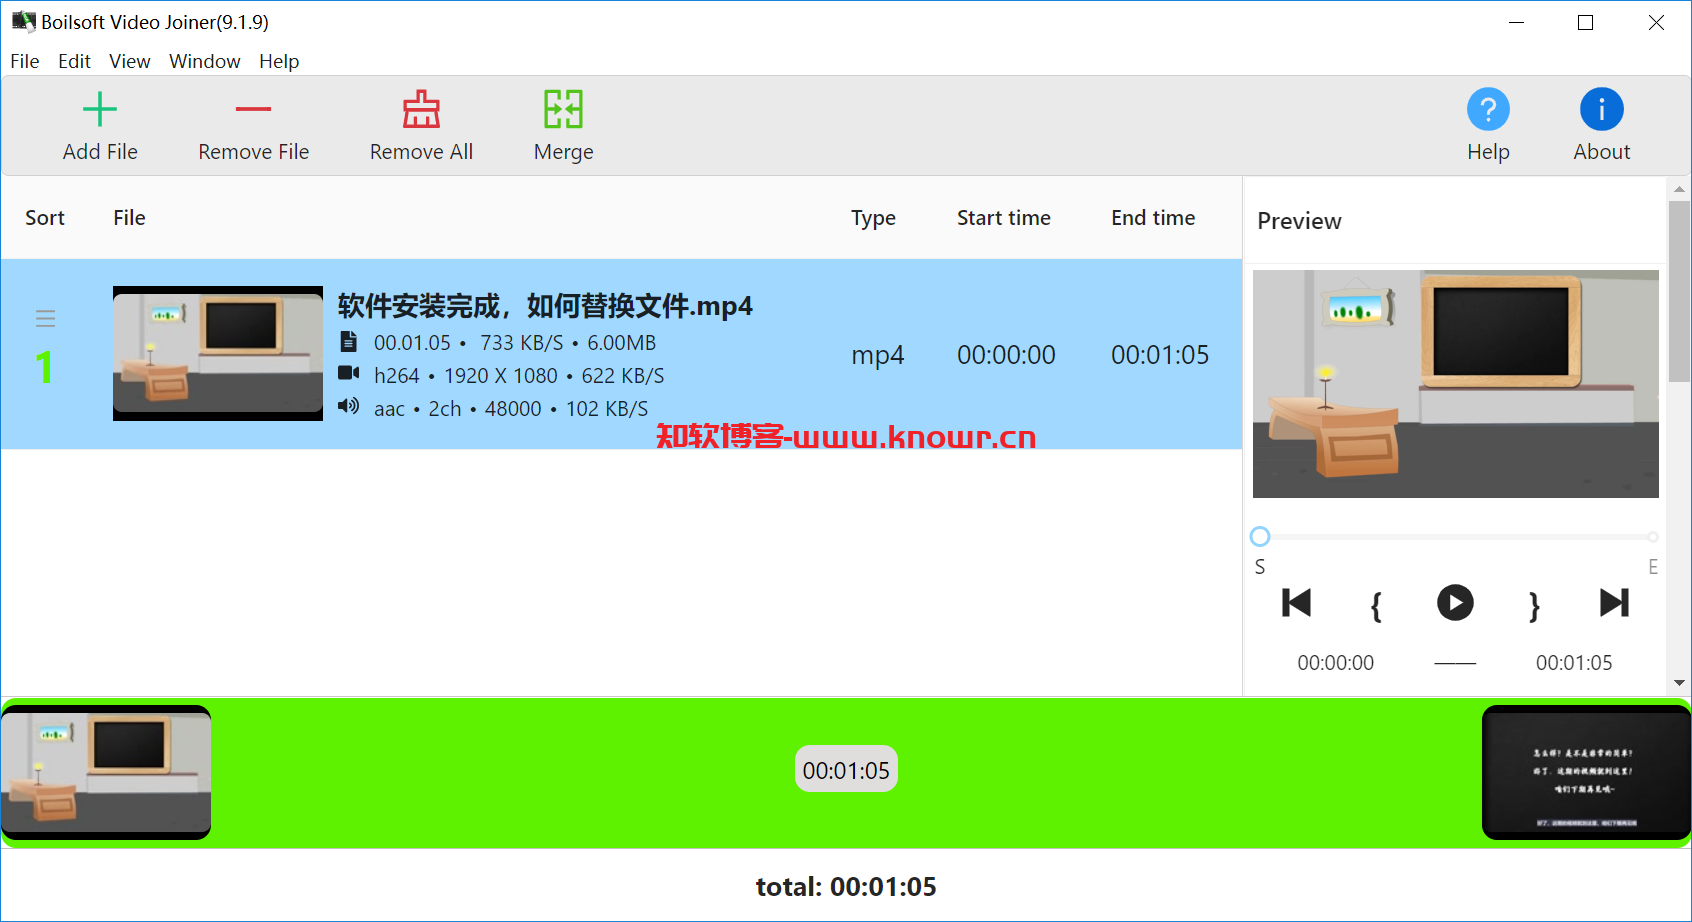
Task: Click the aac 2ch 48000 line
Action: 511,409
